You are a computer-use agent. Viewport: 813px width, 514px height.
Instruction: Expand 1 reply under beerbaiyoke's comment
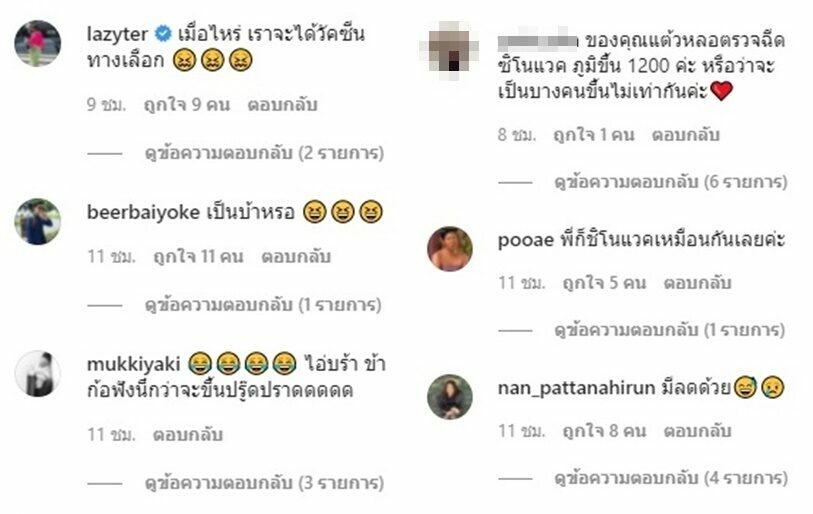point(263,305)
